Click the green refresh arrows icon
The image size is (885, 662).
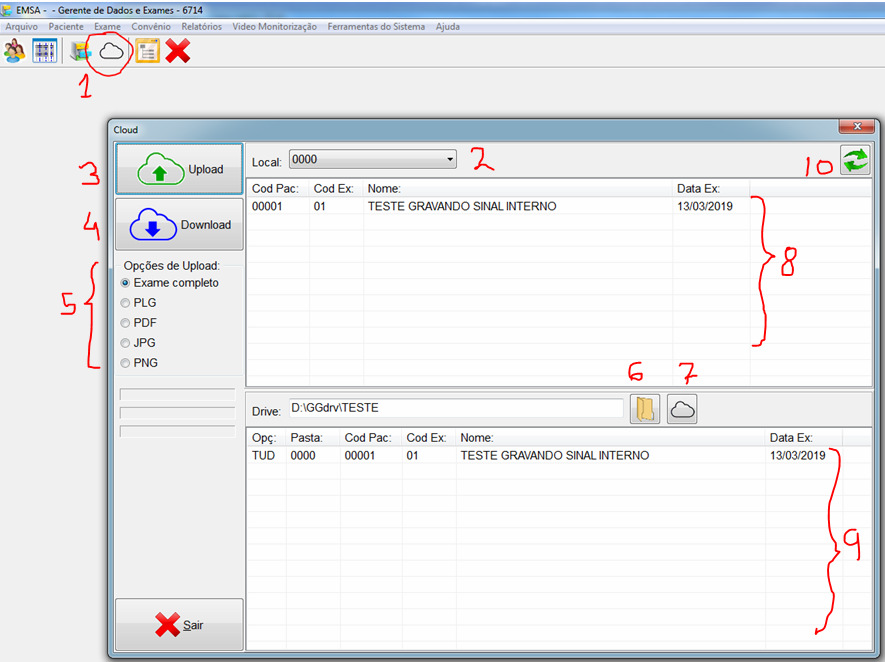coord(855,160)
